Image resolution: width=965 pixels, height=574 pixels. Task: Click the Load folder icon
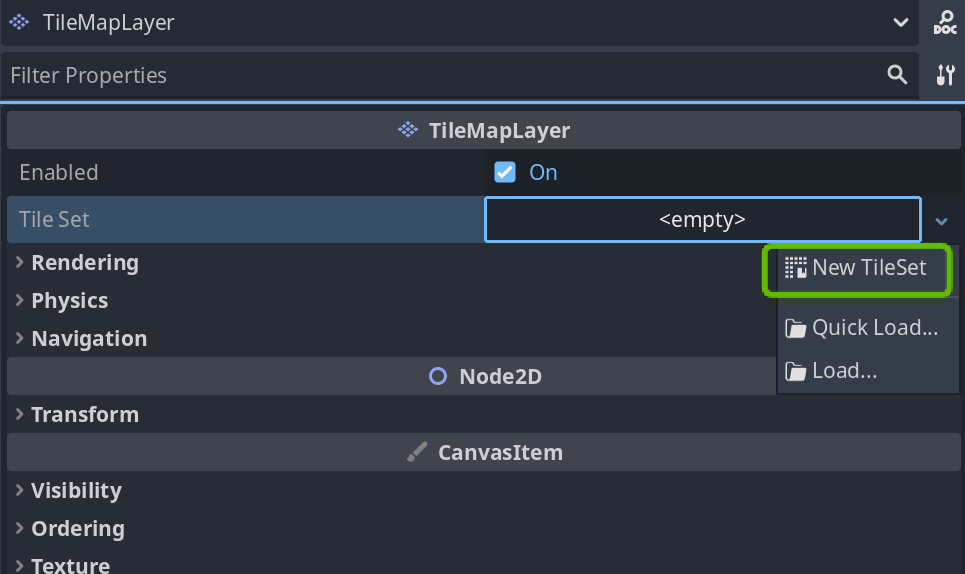796,371
